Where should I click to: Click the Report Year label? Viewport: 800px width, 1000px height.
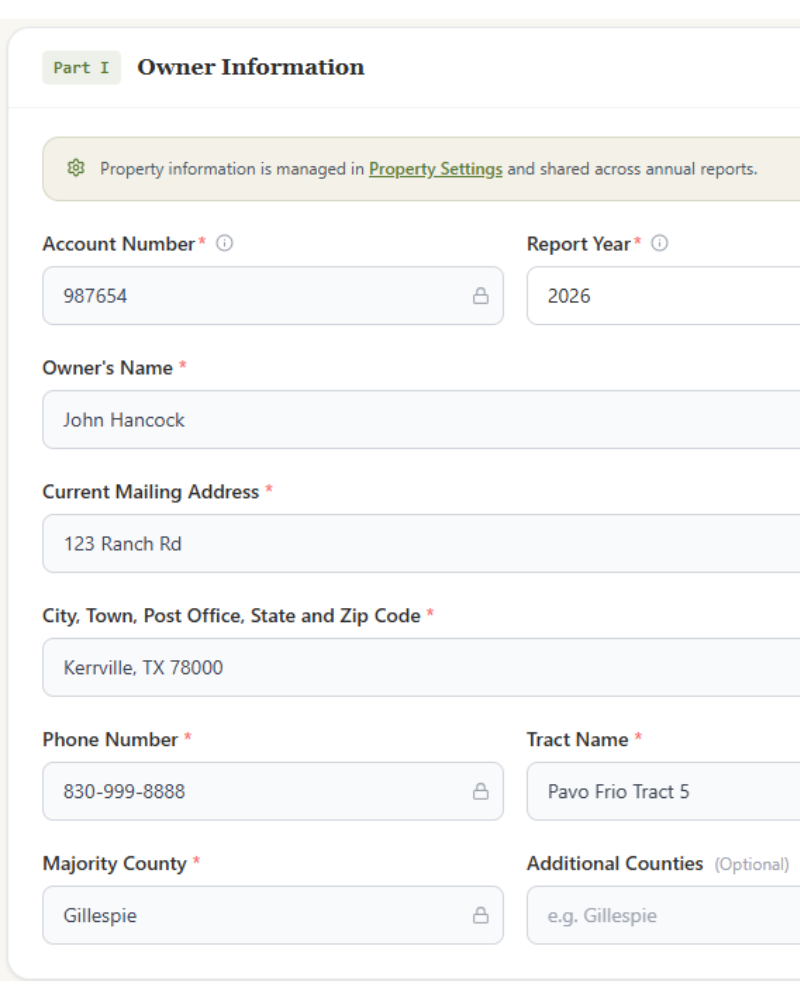[579, 244]
